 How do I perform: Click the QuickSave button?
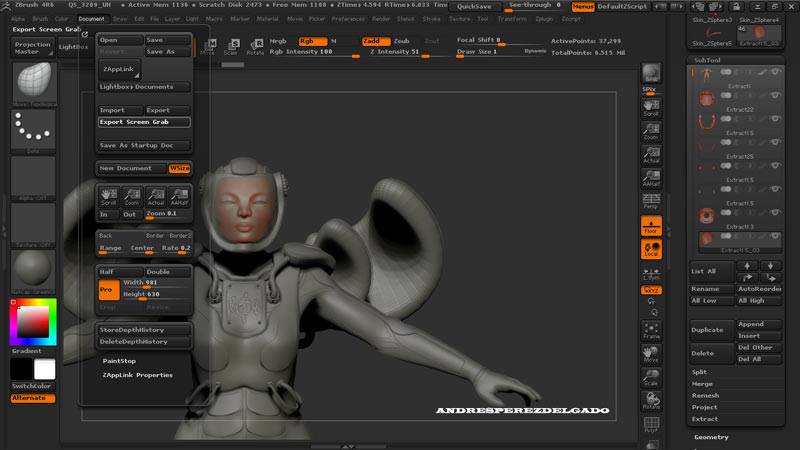tap(474, 7)
